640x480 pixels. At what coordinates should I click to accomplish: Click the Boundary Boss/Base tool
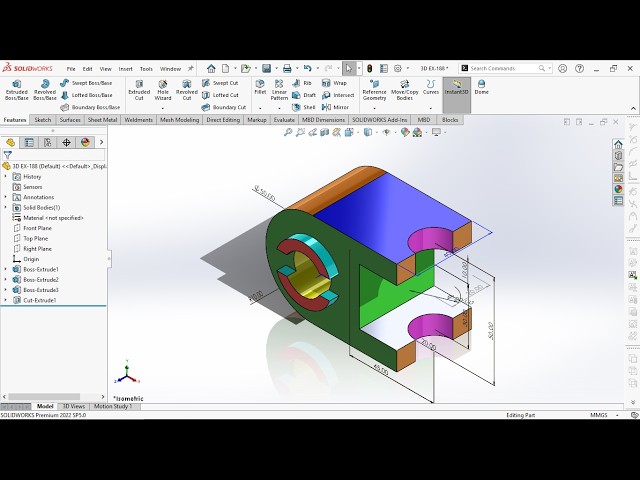[90, 107]
